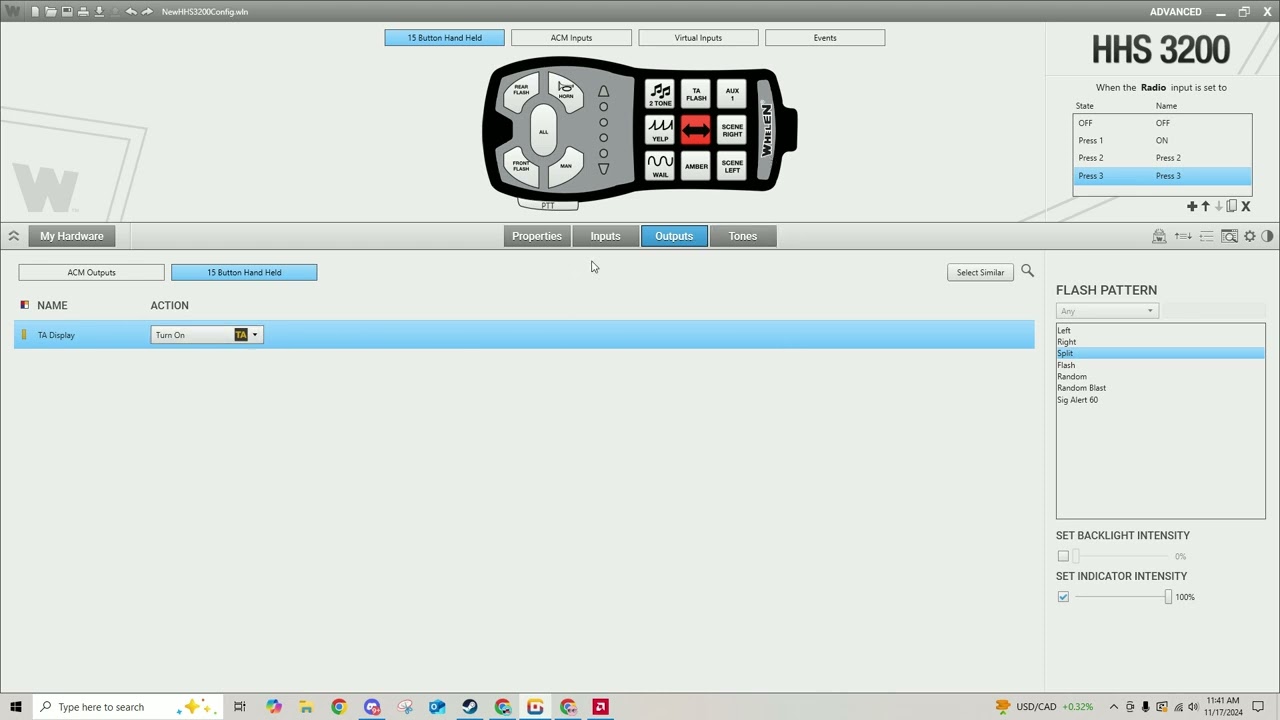
Task: Open the search window icon in toolbar
Action: click(x=1229, y=236)
